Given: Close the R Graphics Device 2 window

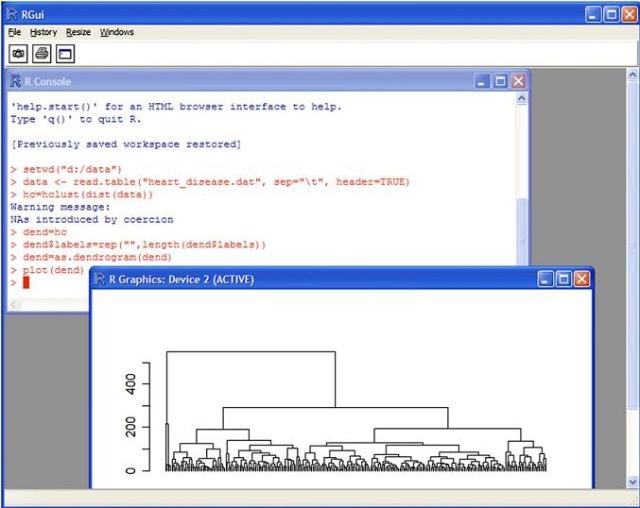Looking at the screenshot, I should 582,280.
